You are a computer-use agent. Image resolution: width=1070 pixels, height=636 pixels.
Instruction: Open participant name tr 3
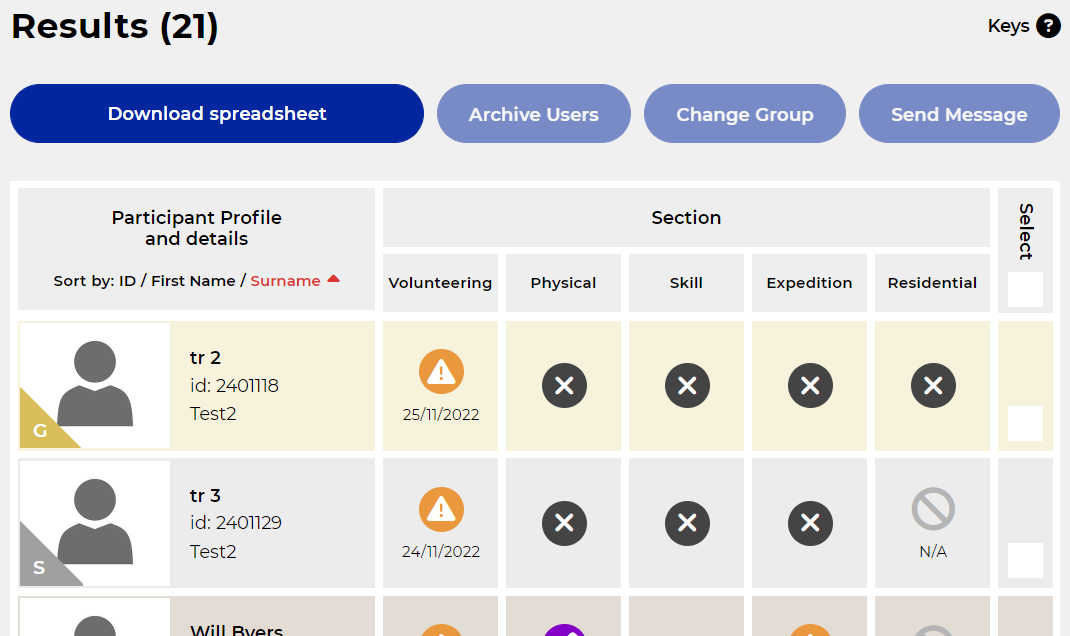point(205,495)
